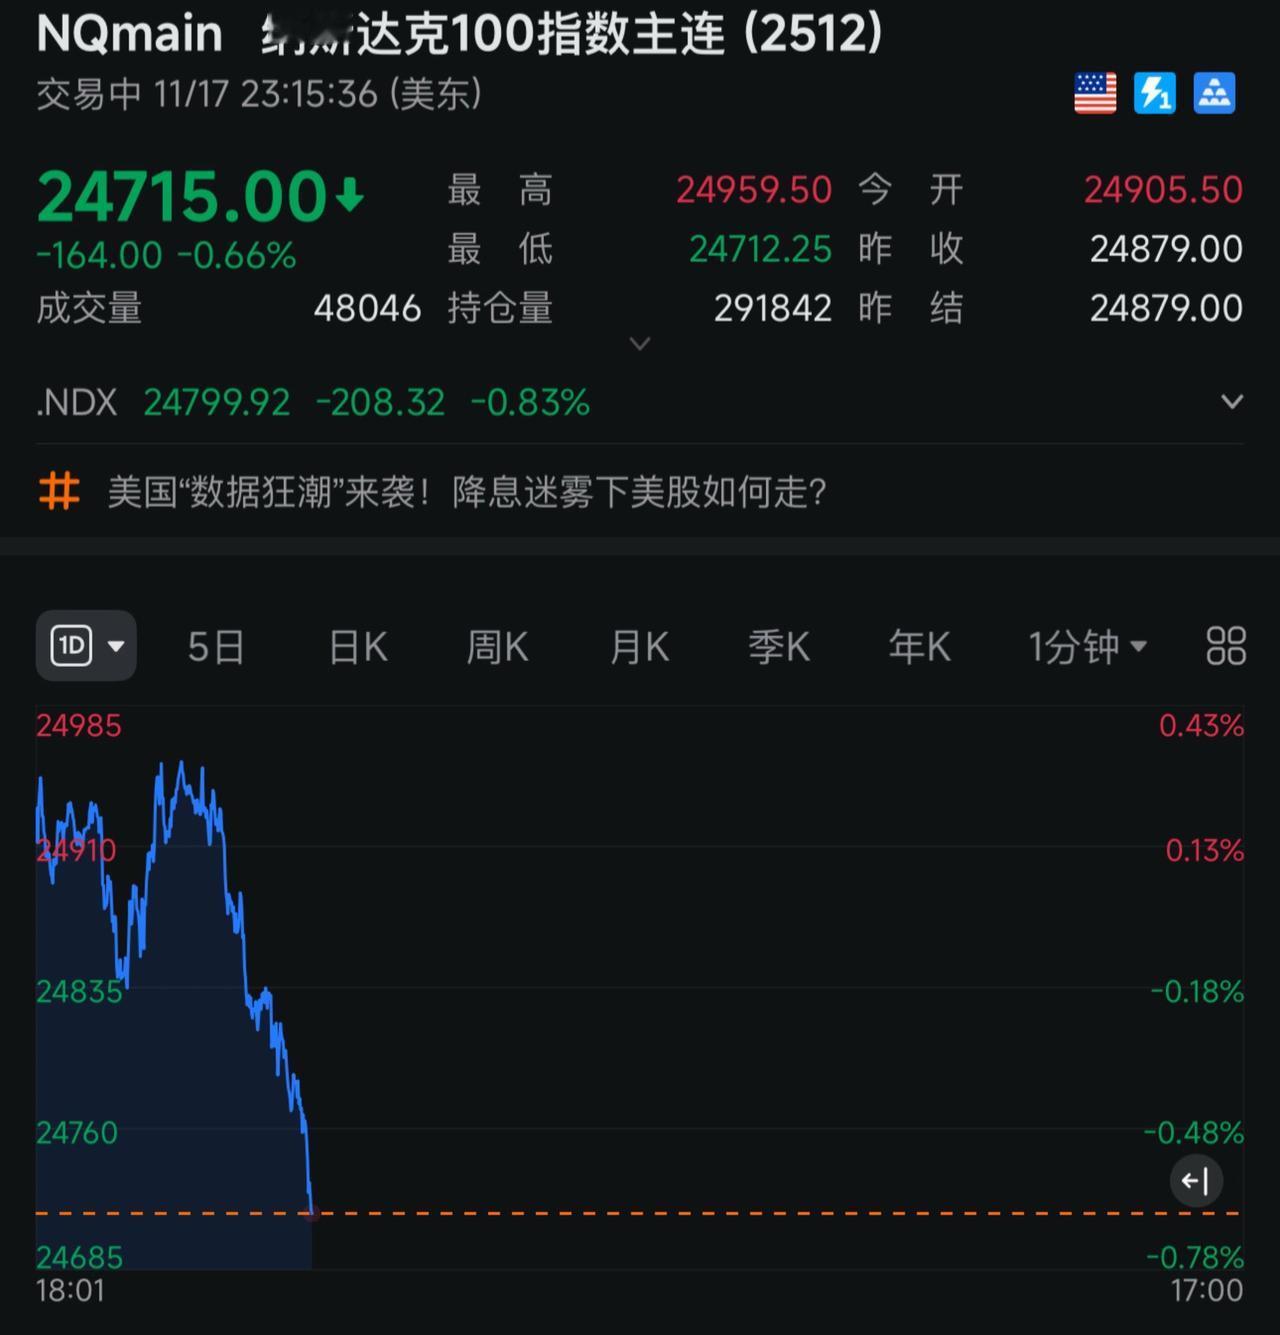The image size is (1280, 1335).
Task: Open the 月K candlestick view
Action: 638,647
